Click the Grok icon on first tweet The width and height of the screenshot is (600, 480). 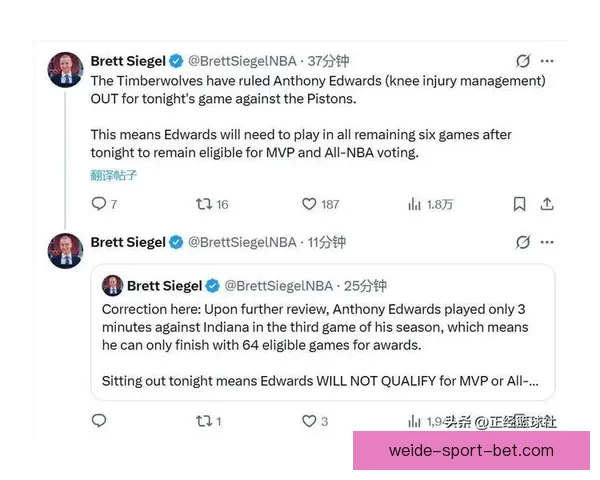pyautogui.click(x=523, y=61)
